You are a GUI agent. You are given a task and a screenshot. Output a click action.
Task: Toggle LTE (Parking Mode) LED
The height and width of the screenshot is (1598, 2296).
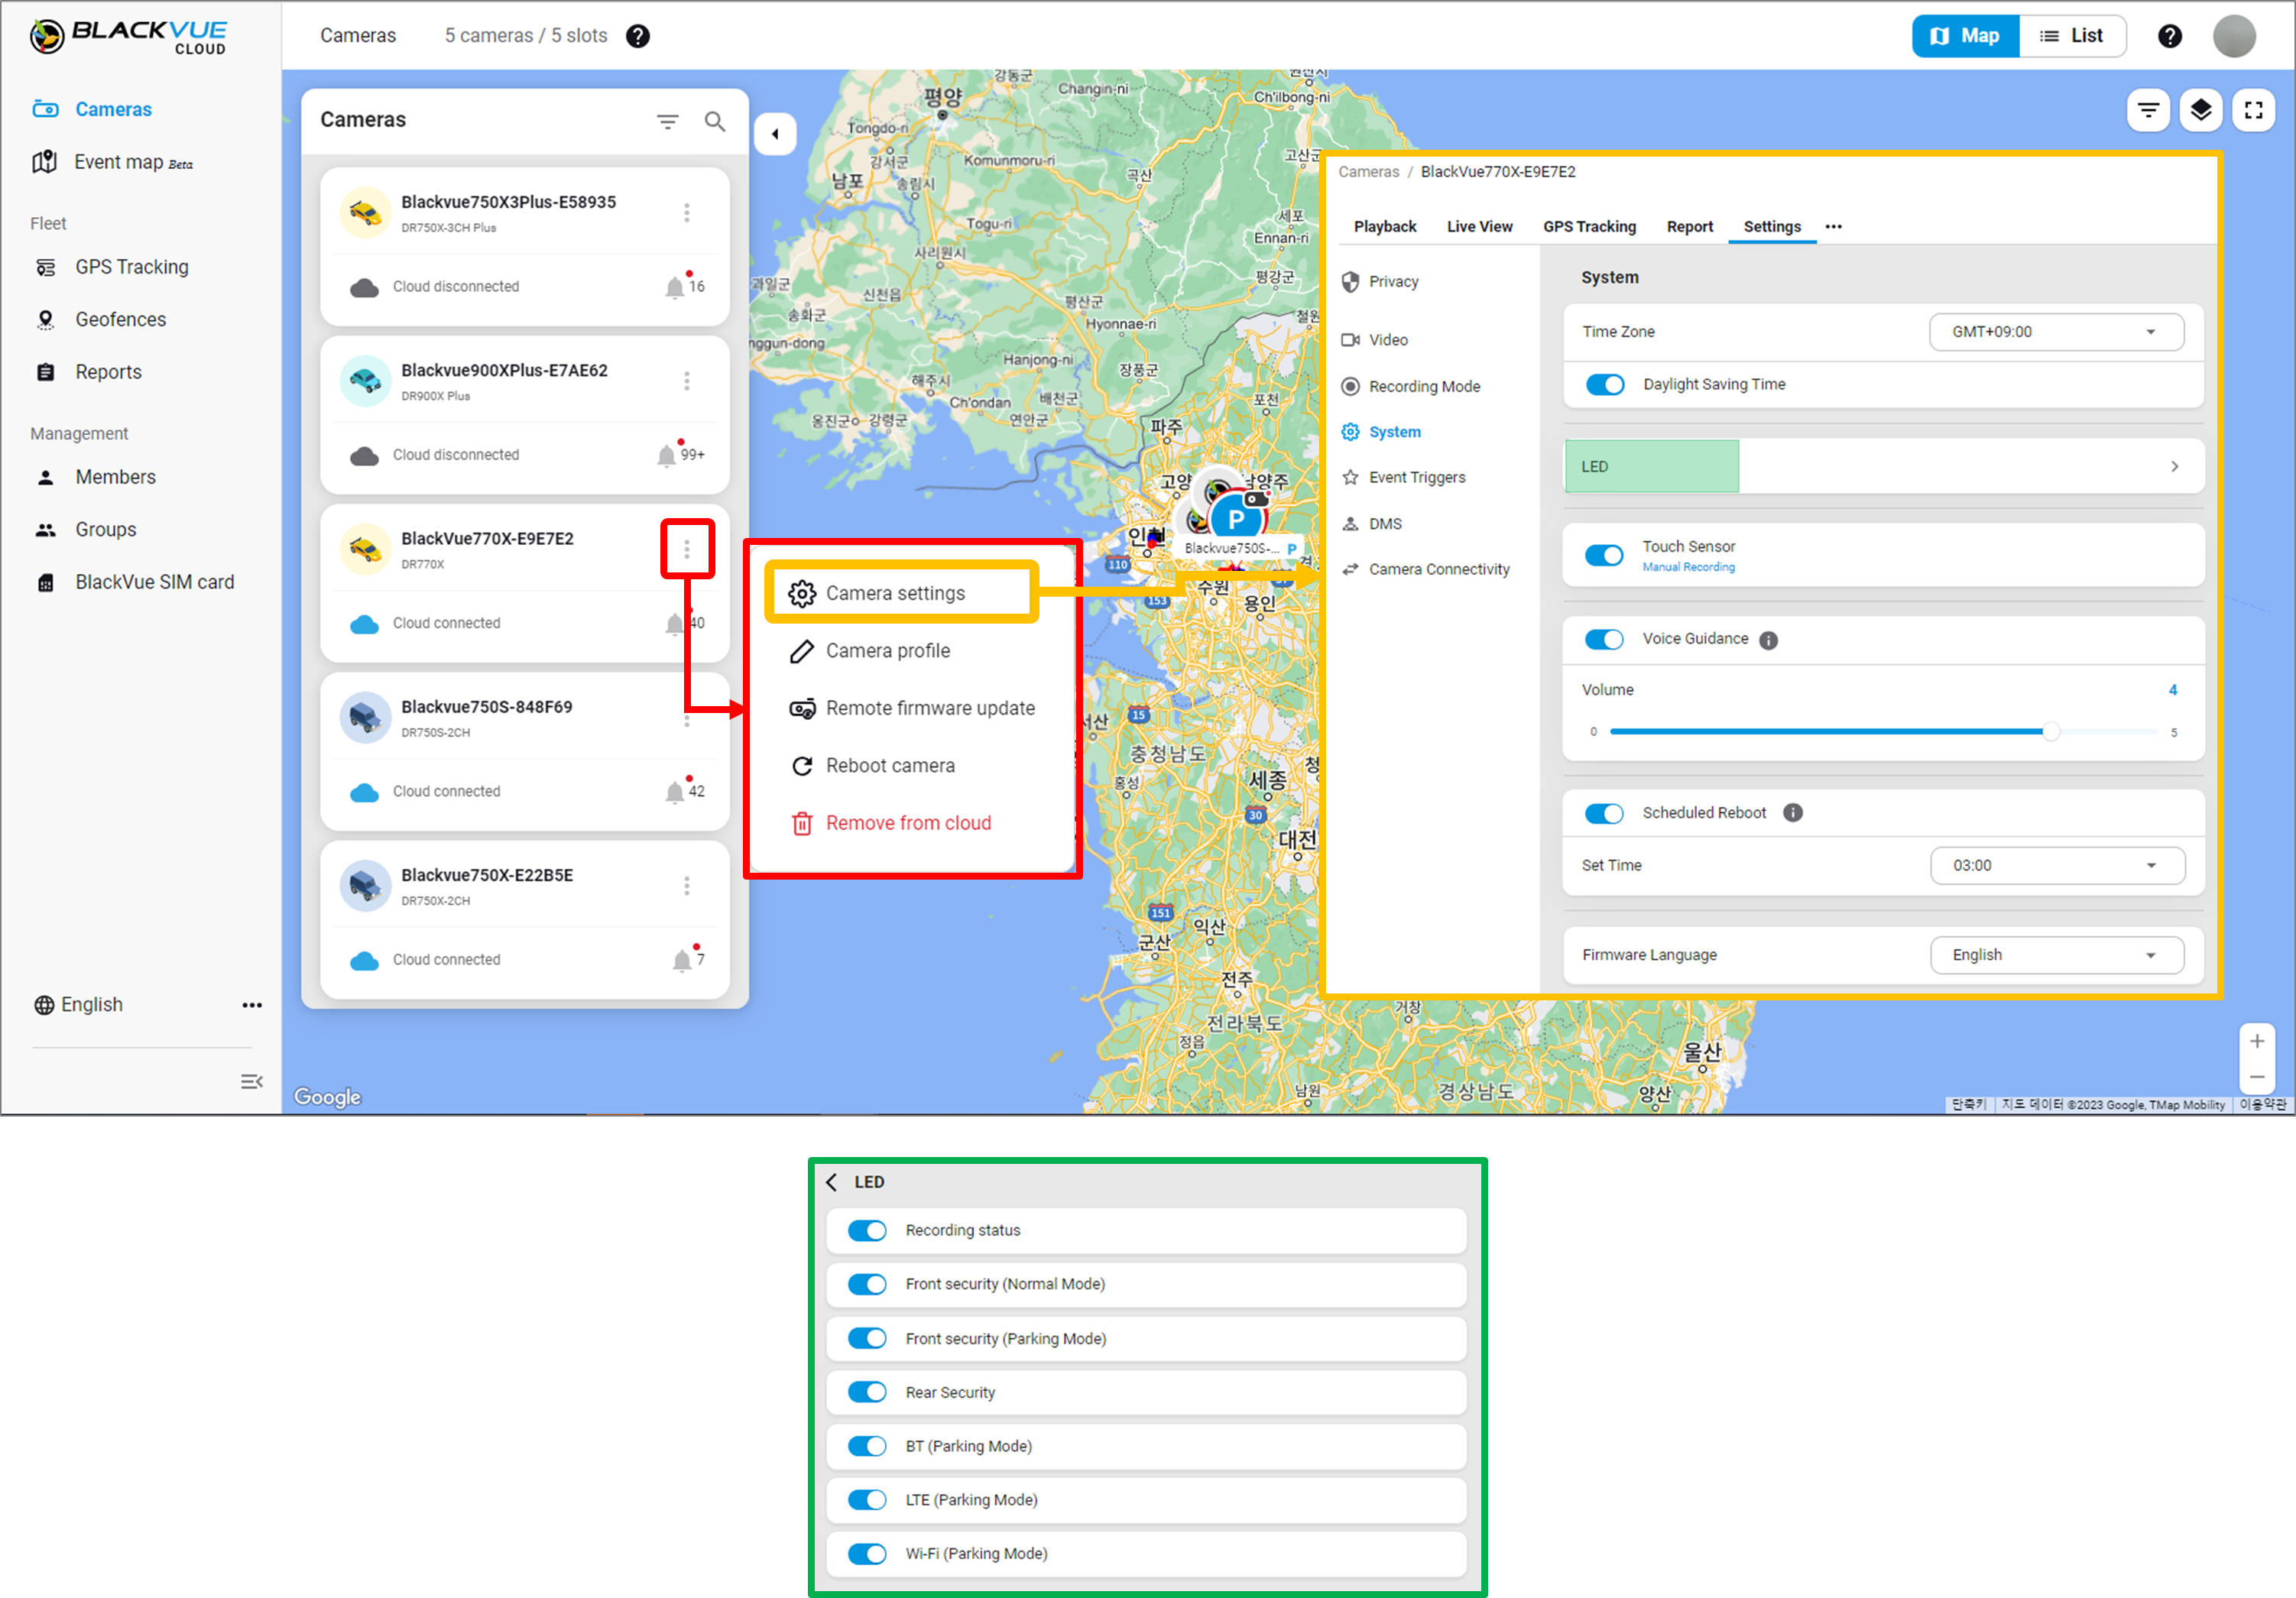coord(867,1500)
